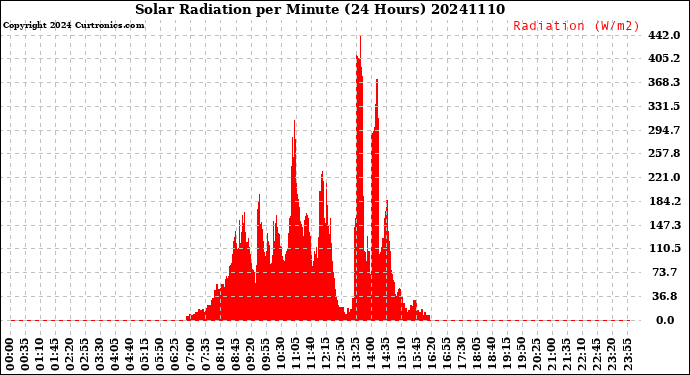Click the 17:30 time label
Image resolution: width=690 pixels, height=375 pixels.
point(461,355)
